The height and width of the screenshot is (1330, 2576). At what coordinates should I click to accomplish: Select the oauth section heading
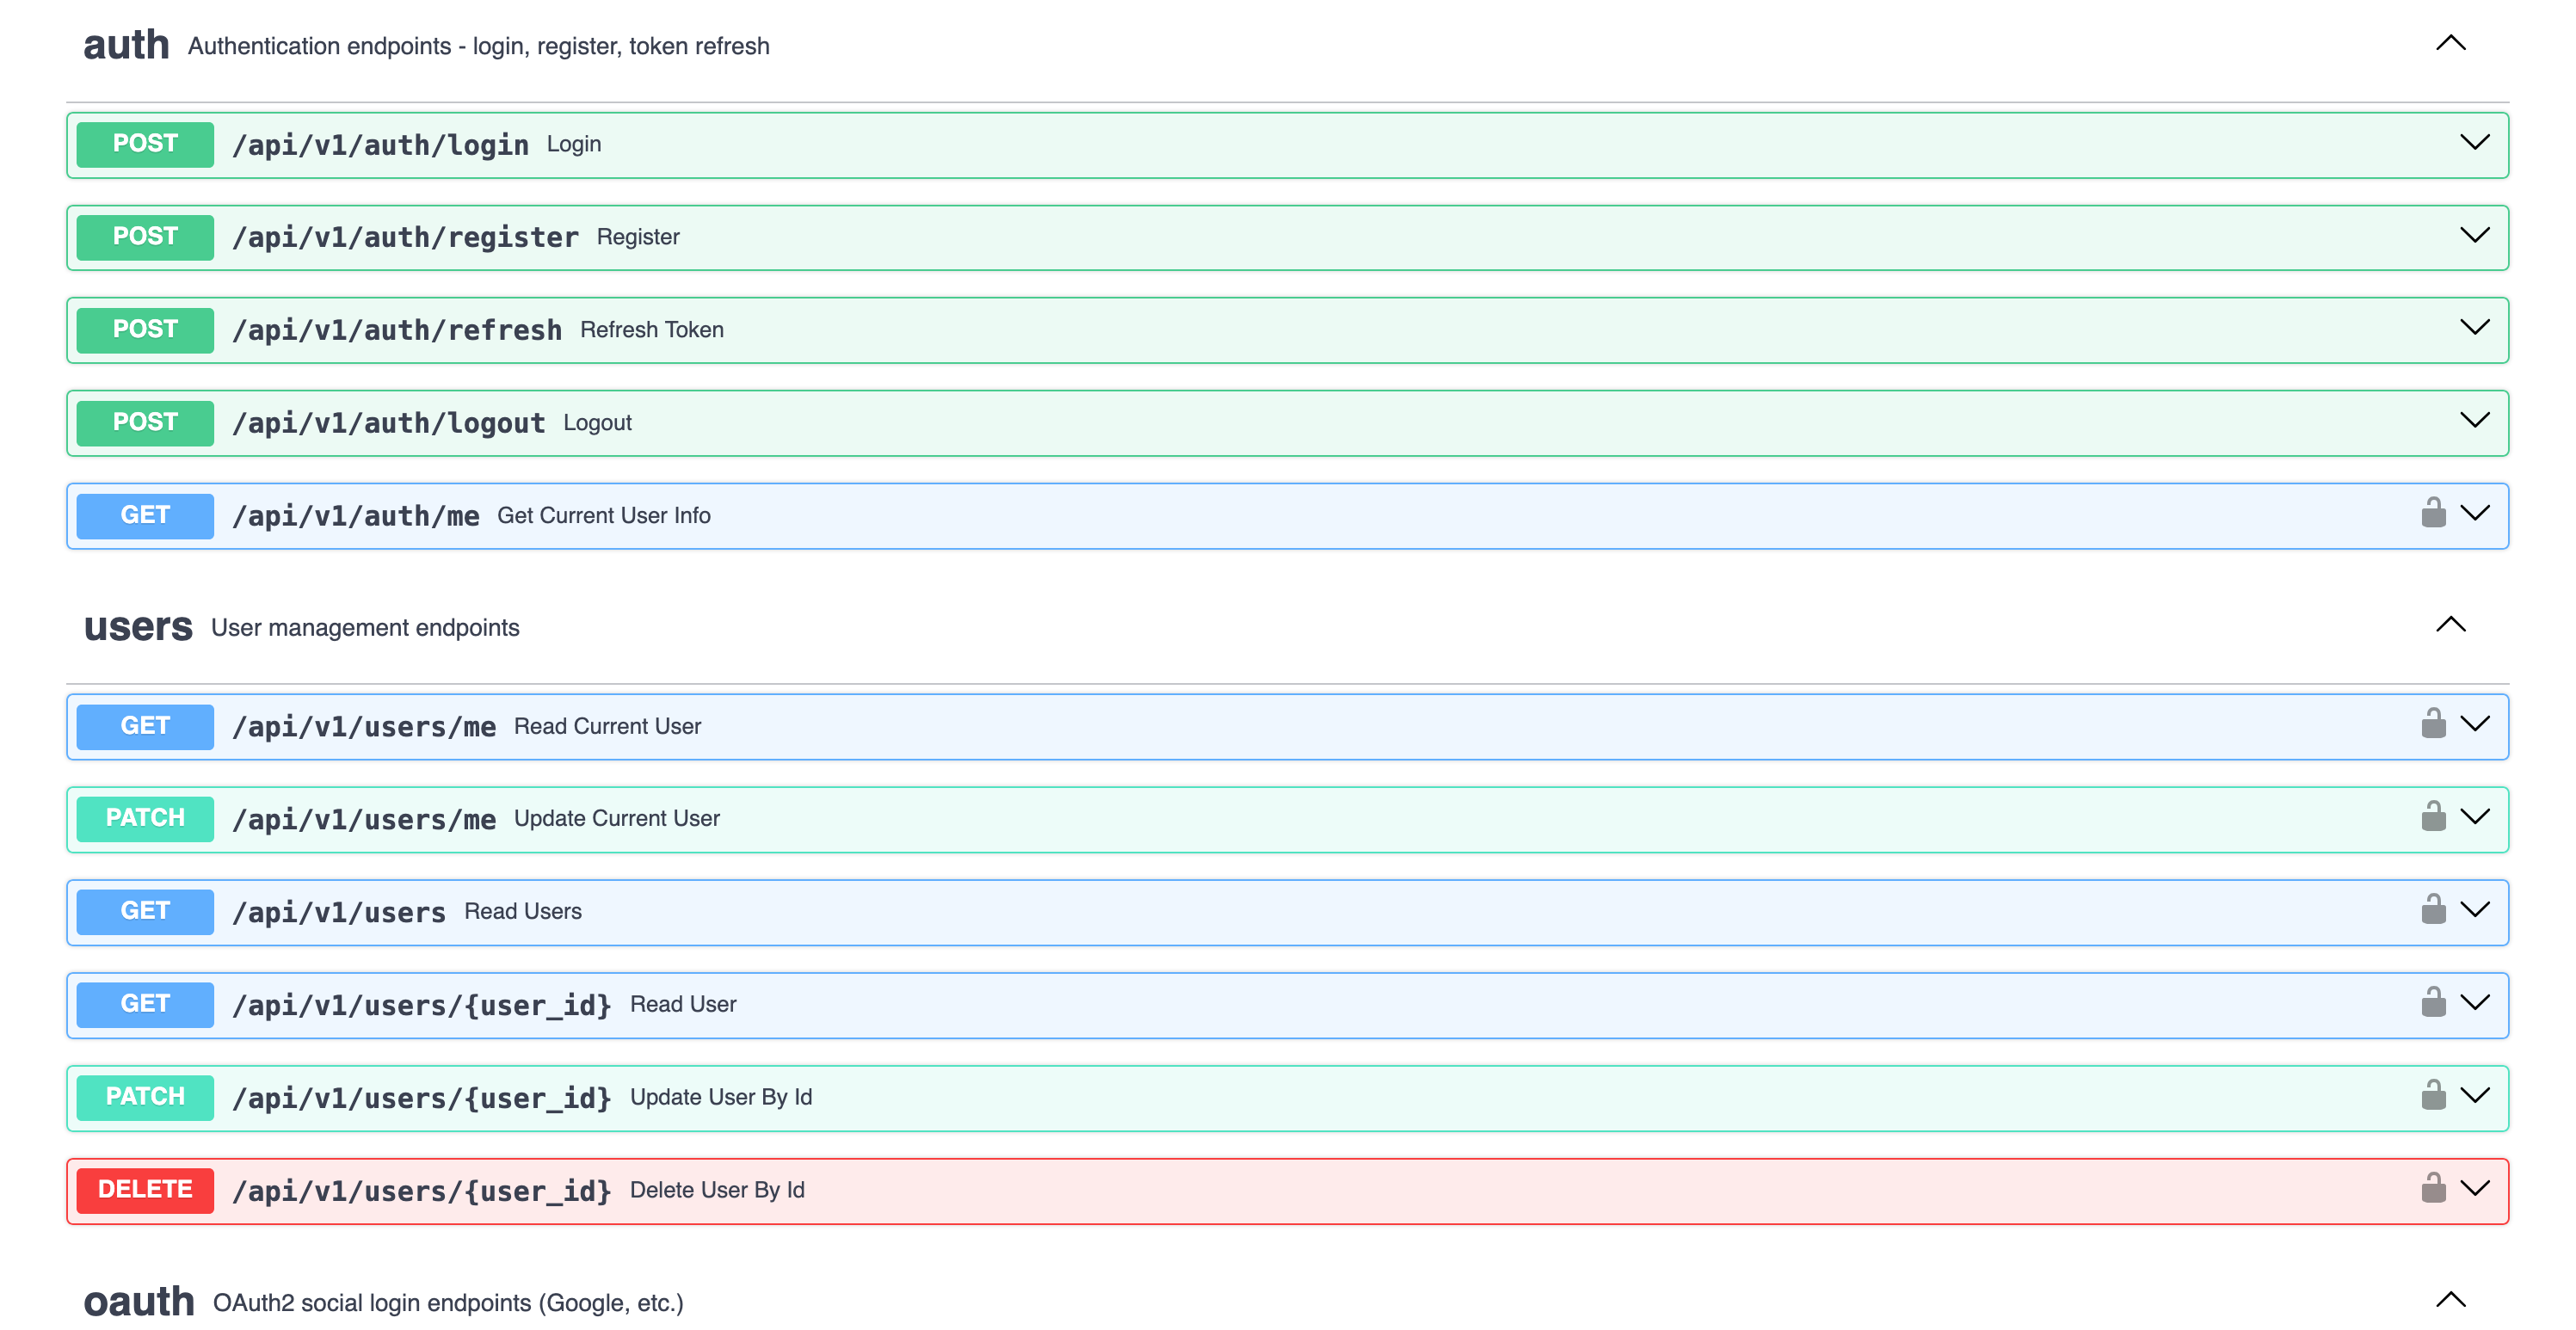click(x=138, y=1301)
